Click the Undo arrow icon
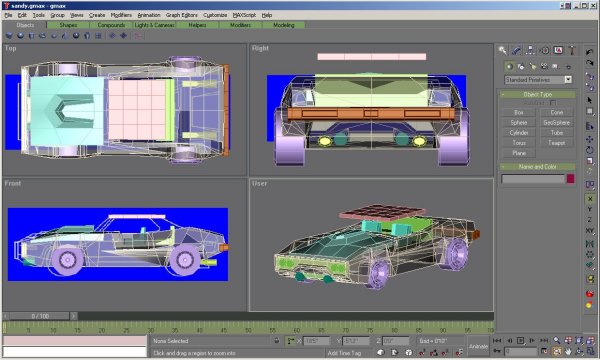This screenshot has width=600, height=360. point(590,52)
